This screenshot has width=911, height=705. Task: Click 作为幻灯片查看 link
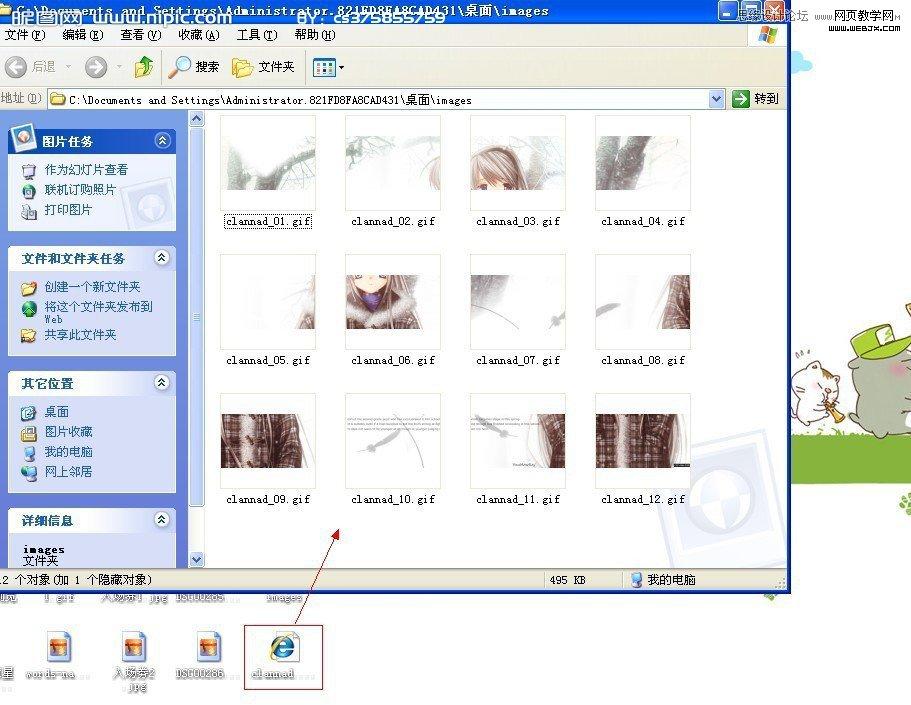[86, 170]
